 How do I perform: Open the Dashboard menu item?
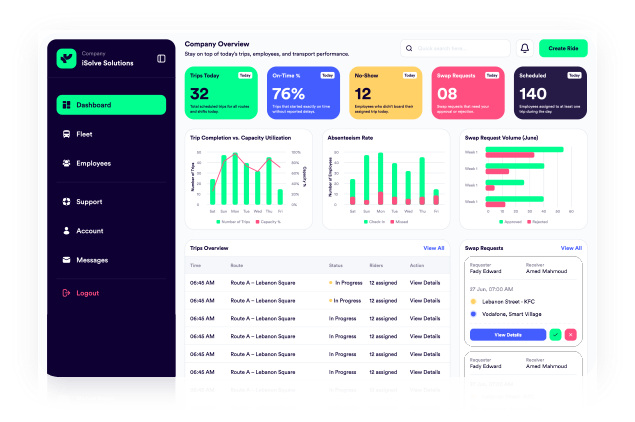coord(111,105)
